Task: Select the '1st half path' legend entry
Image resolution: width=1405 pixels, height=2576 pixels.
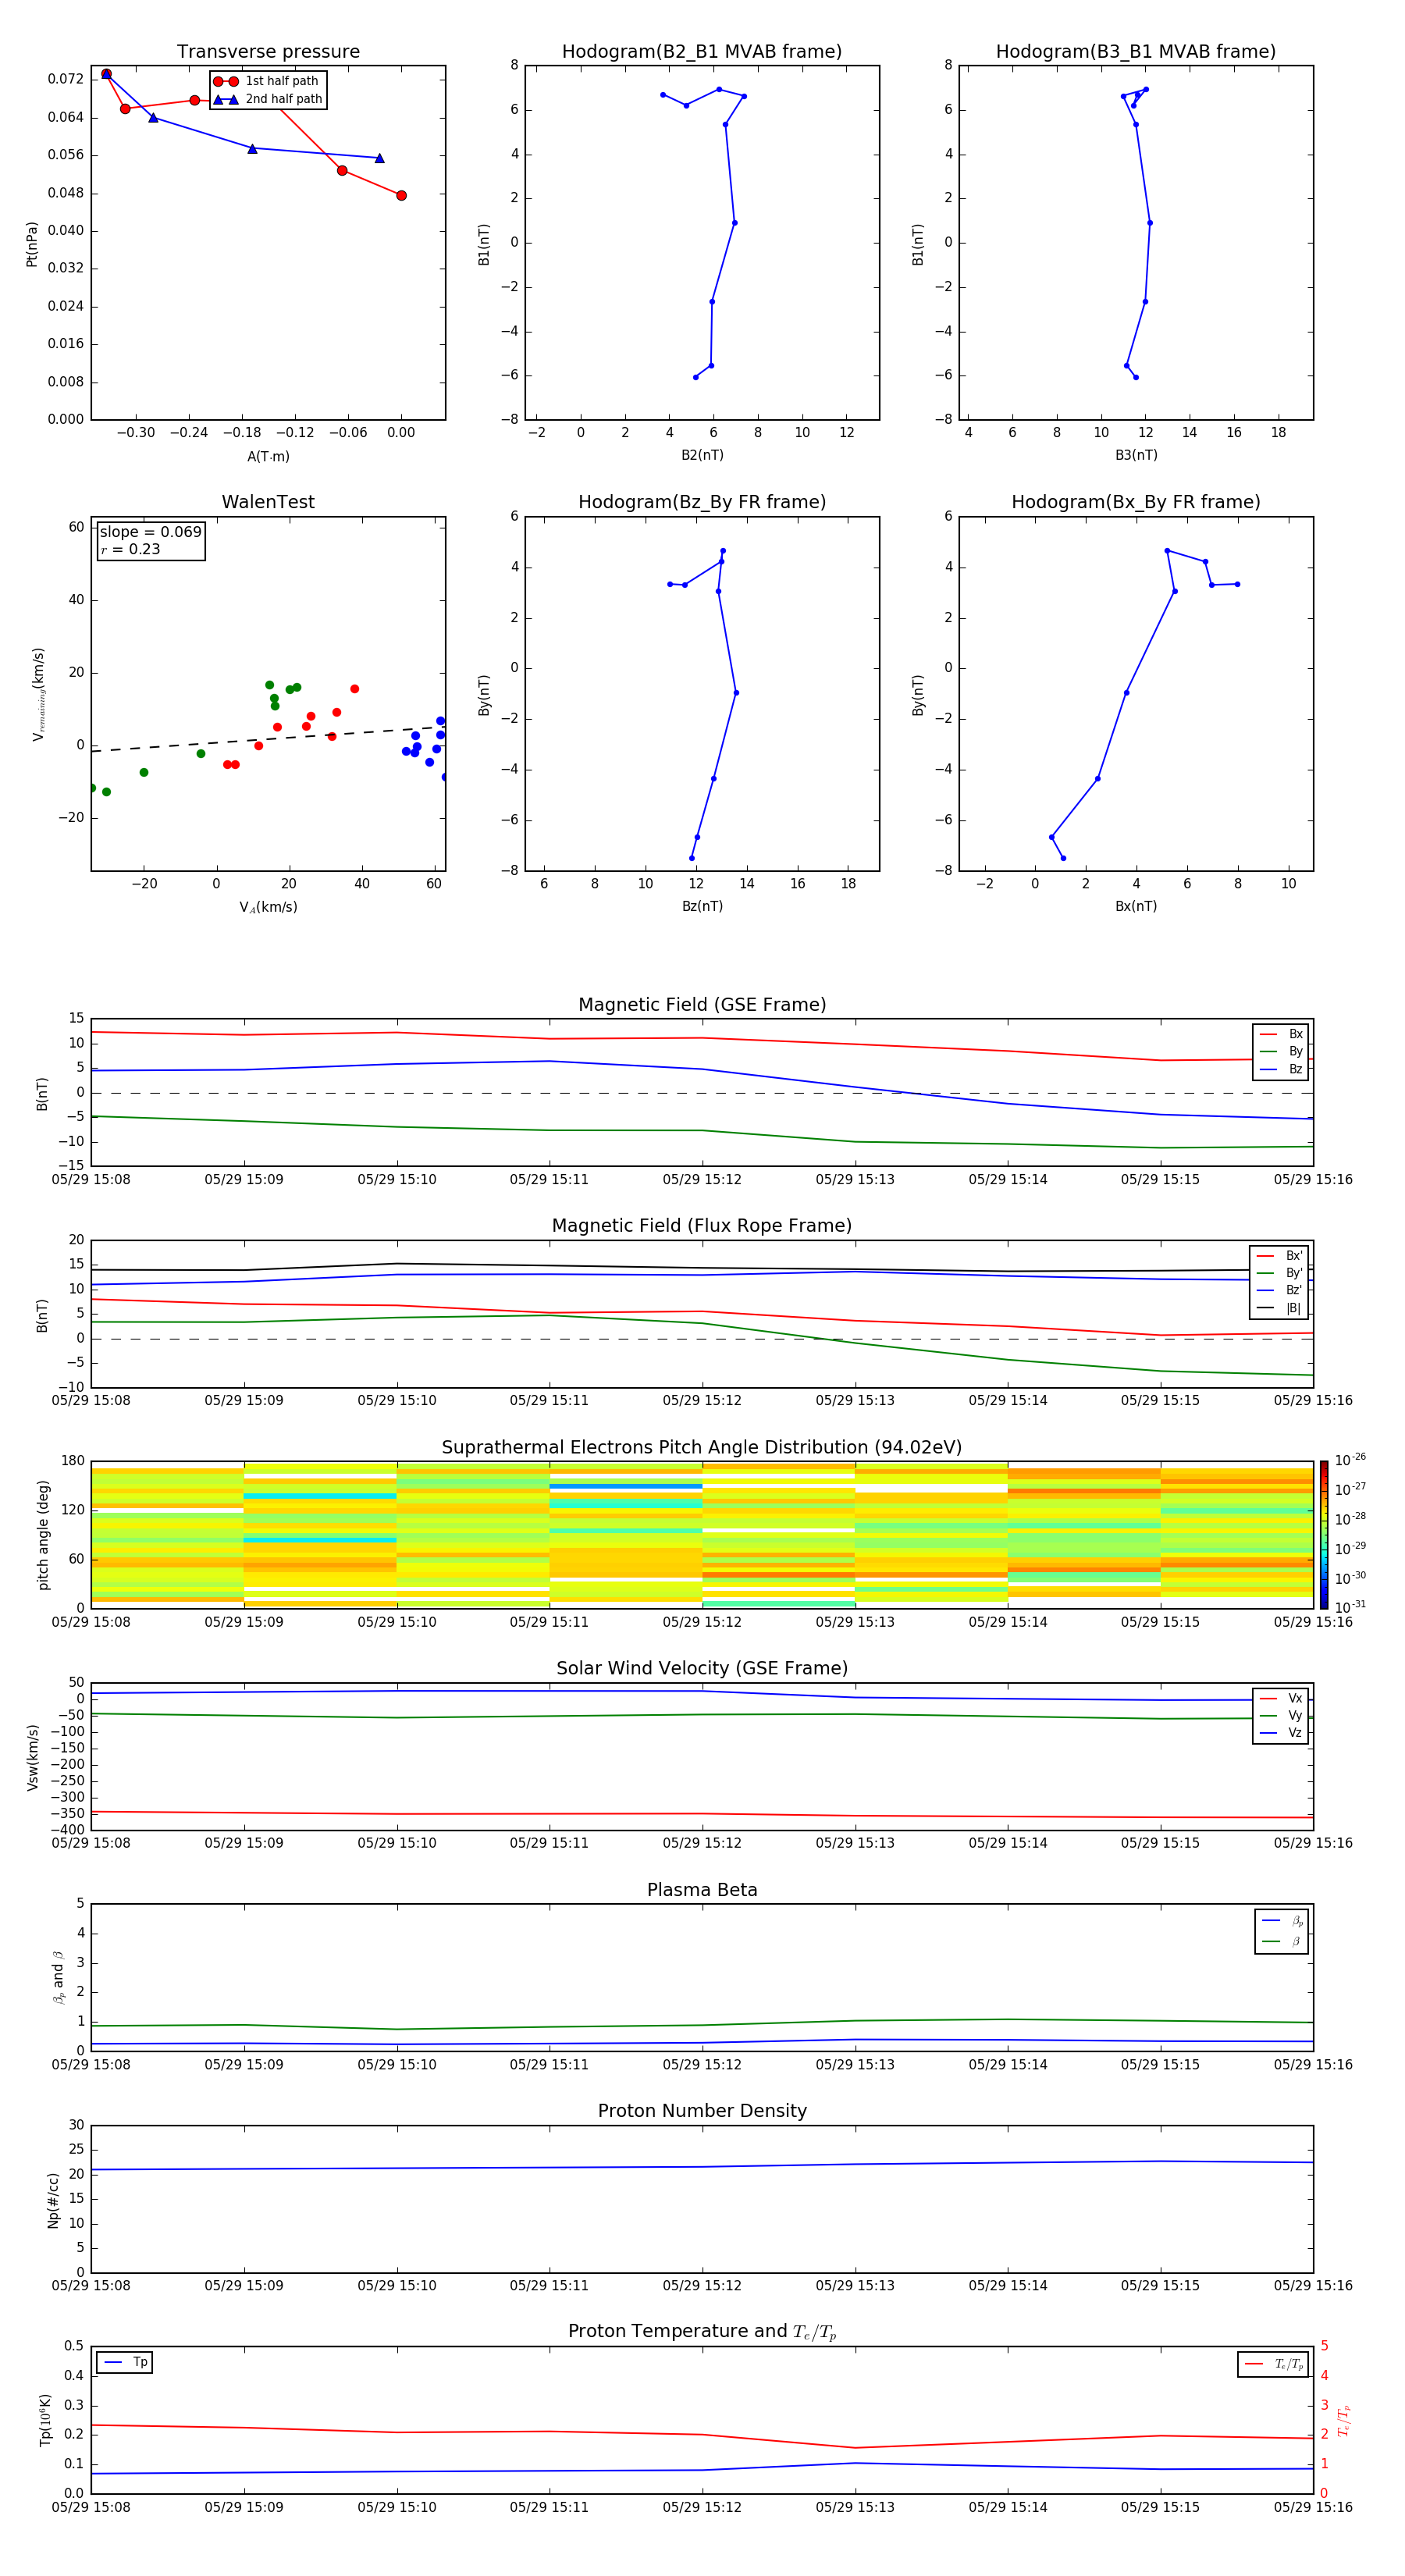Action: [266, 81]
